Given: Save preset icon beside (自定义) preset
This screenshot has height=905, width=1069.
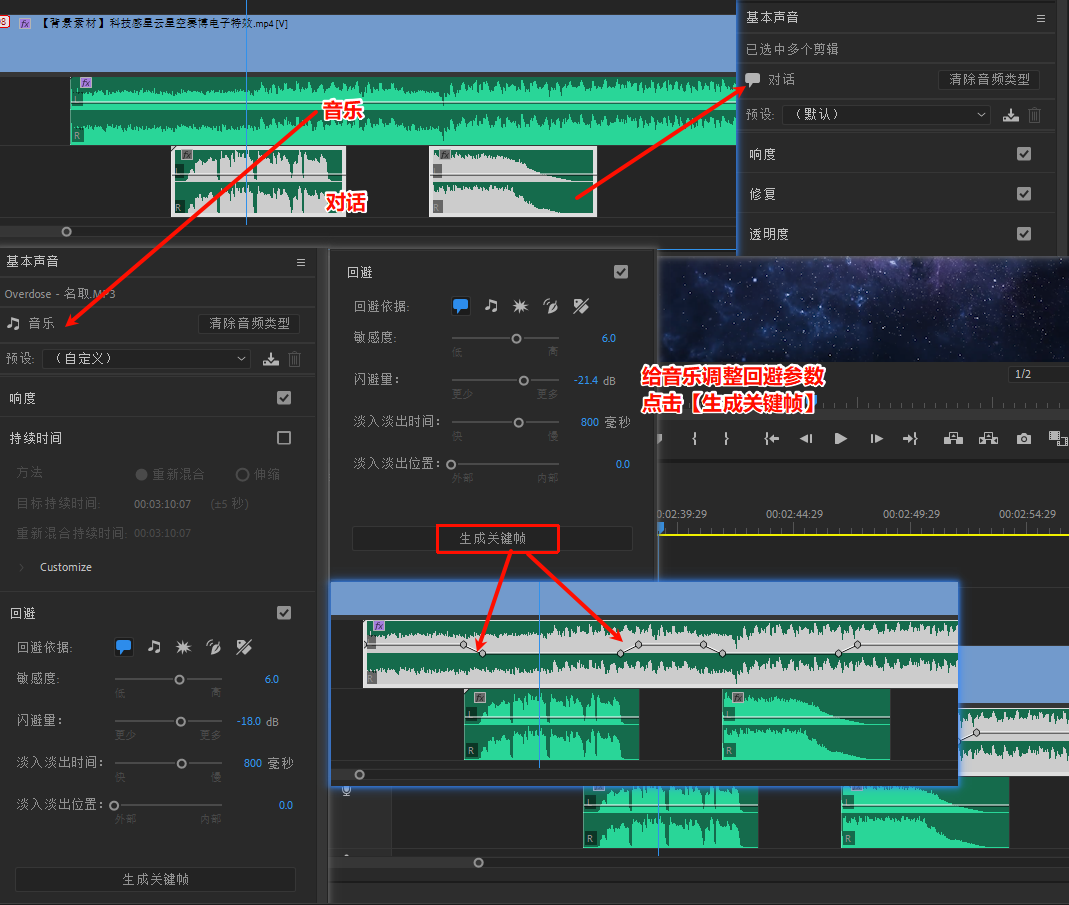Looking at the screenshot, I should coord(271,359).
